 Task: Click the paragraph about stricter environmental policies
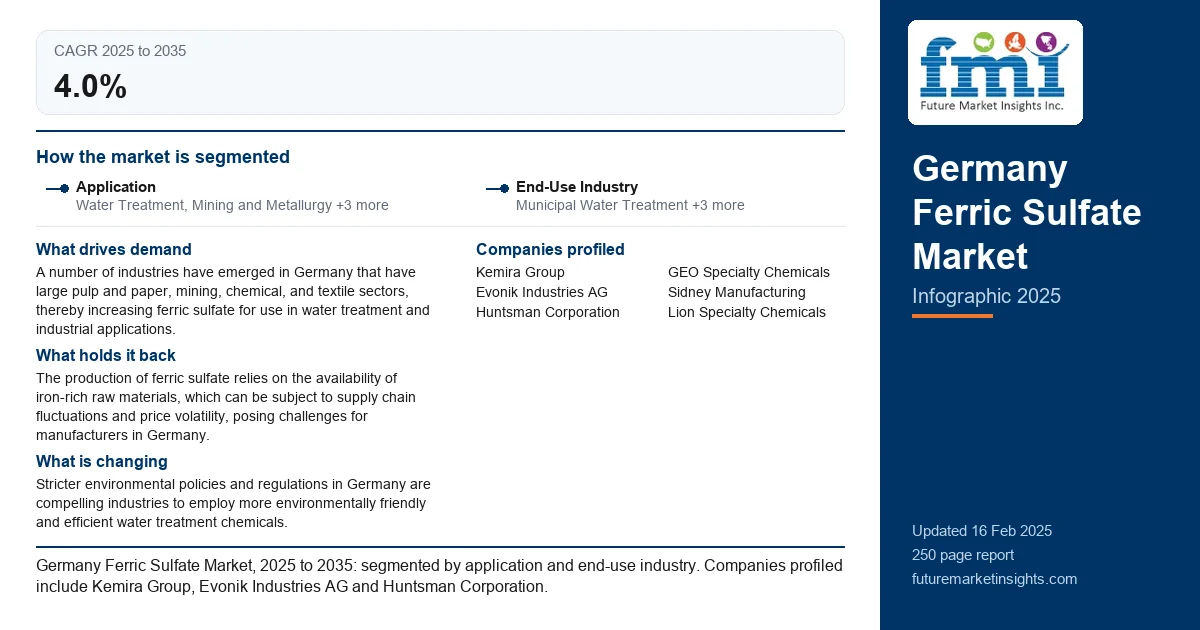[233, 503]
